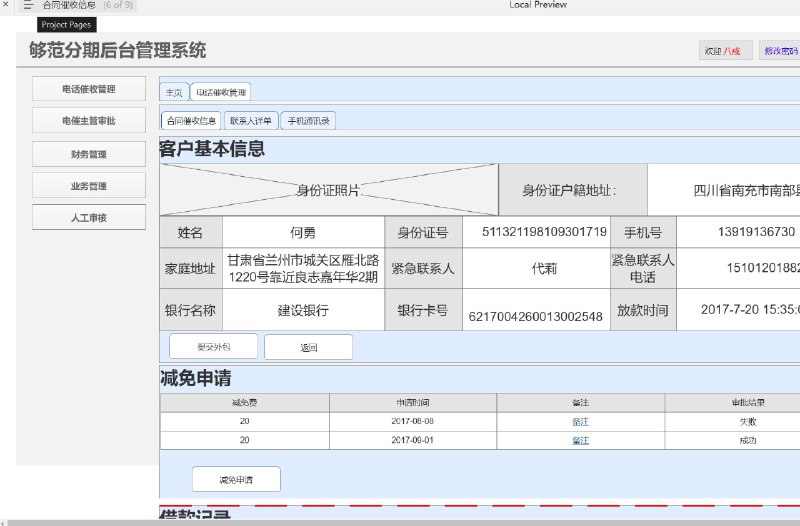Open 业务管理 in the sidebar

[89, 186]
